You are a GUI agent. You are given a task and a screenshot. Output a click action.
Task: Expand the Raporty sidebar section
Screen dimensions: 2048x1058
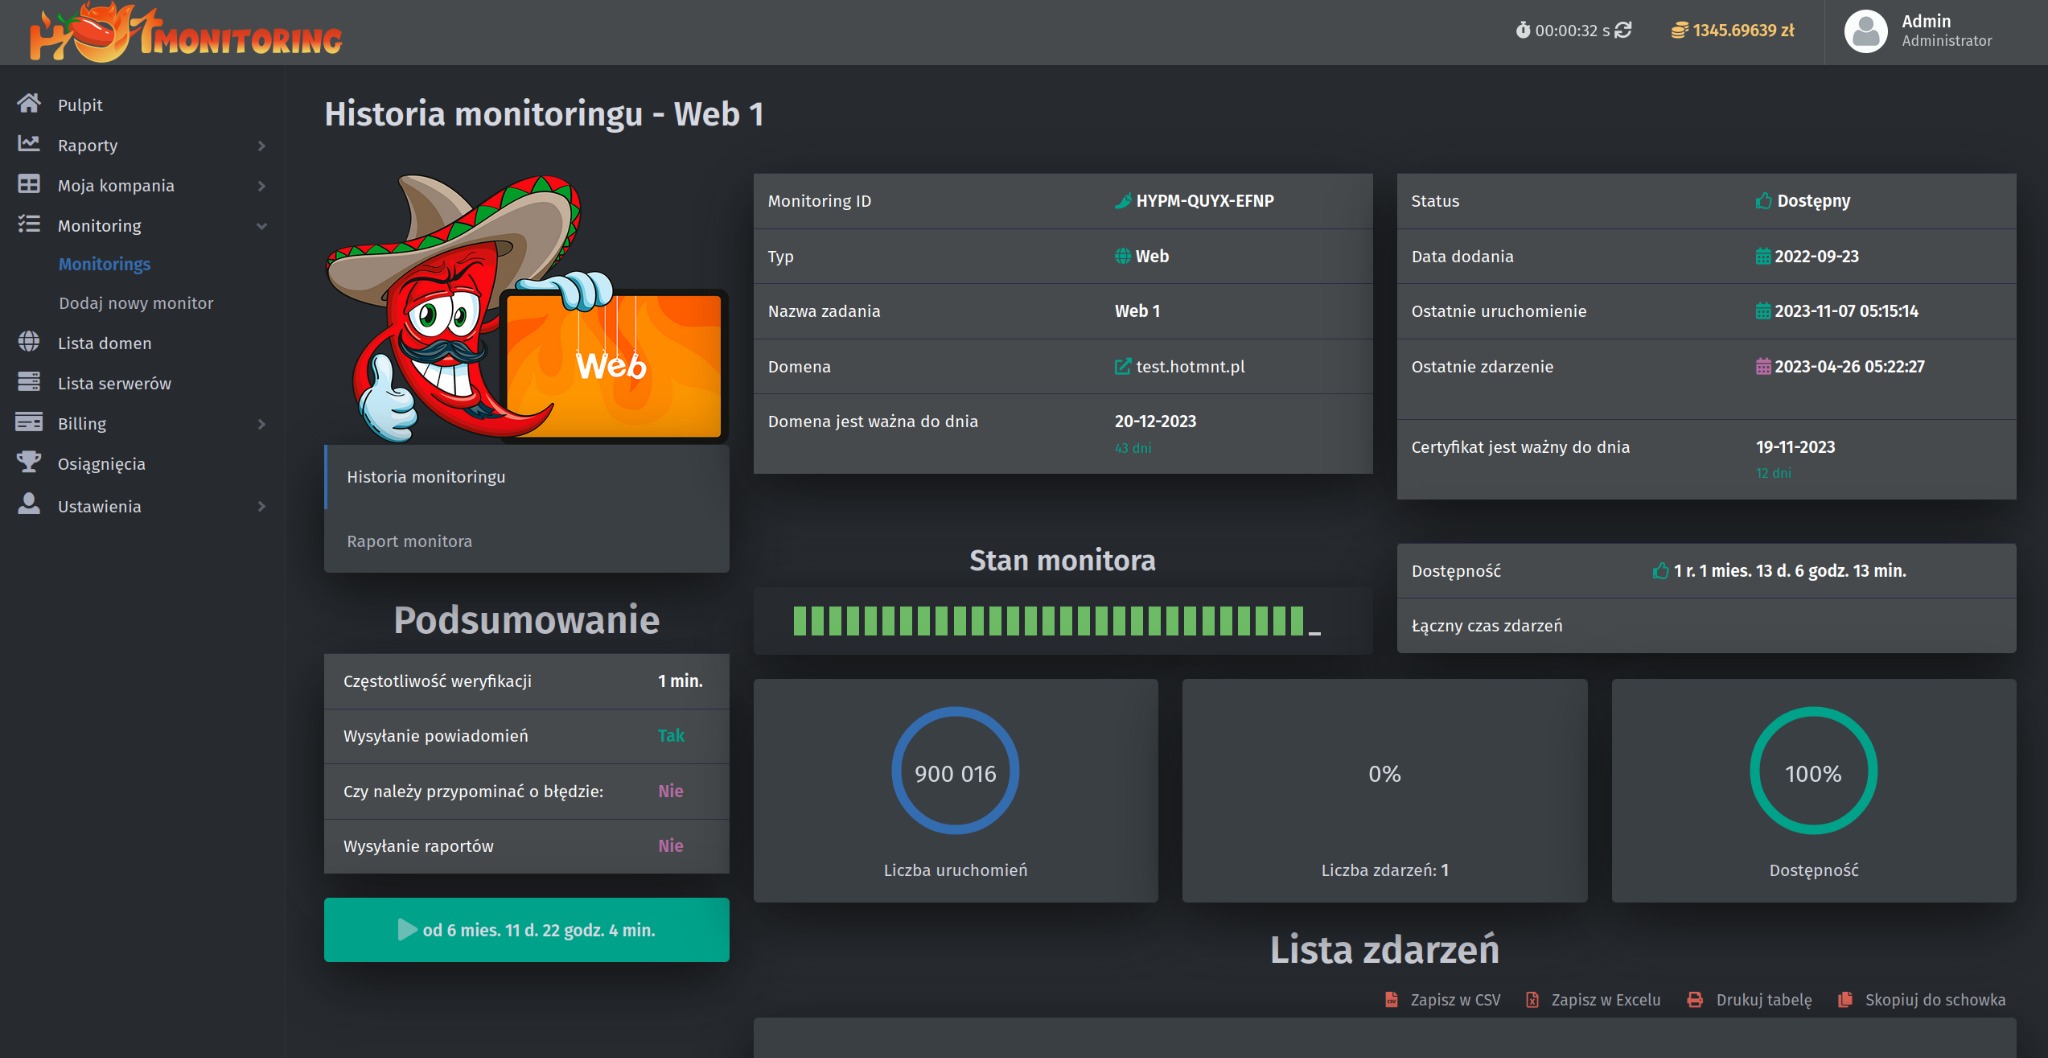[86, 145]
